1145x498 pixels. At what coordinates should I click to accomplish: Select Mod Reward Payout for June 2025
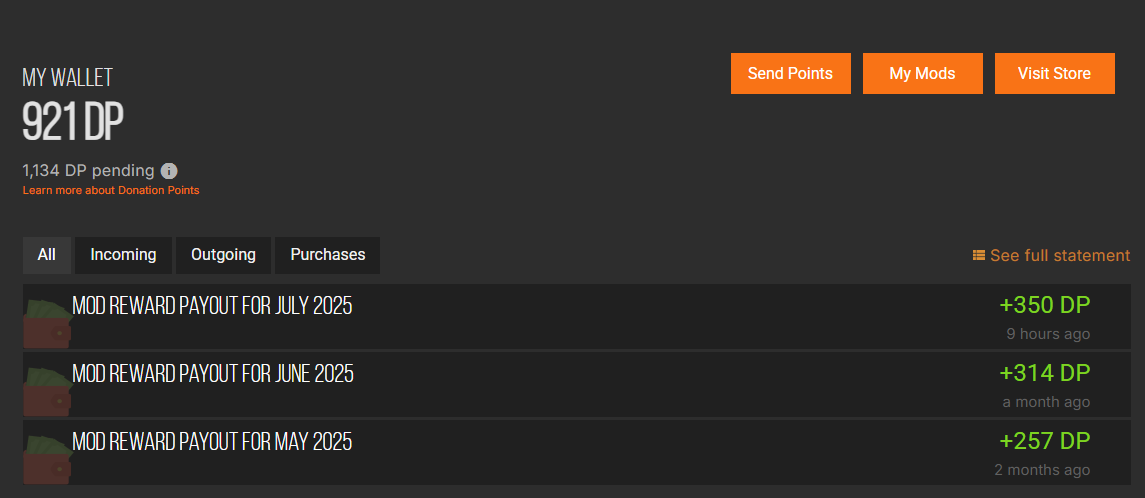(213, 374)
